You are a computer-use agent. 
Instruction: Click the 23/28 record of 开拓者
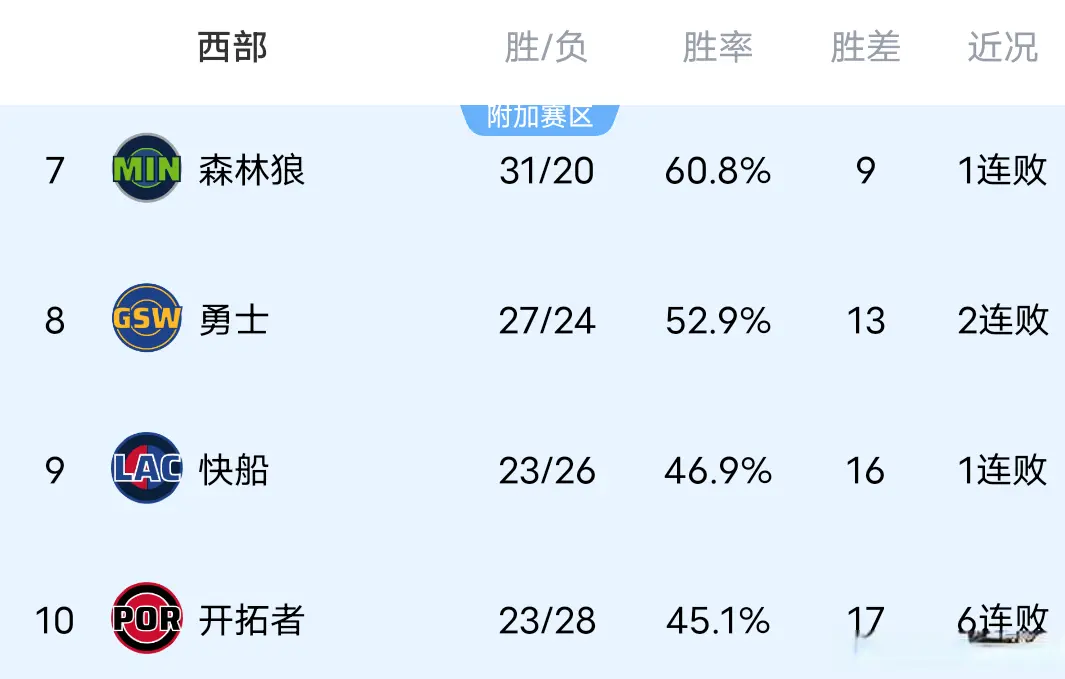pos(546,621)
